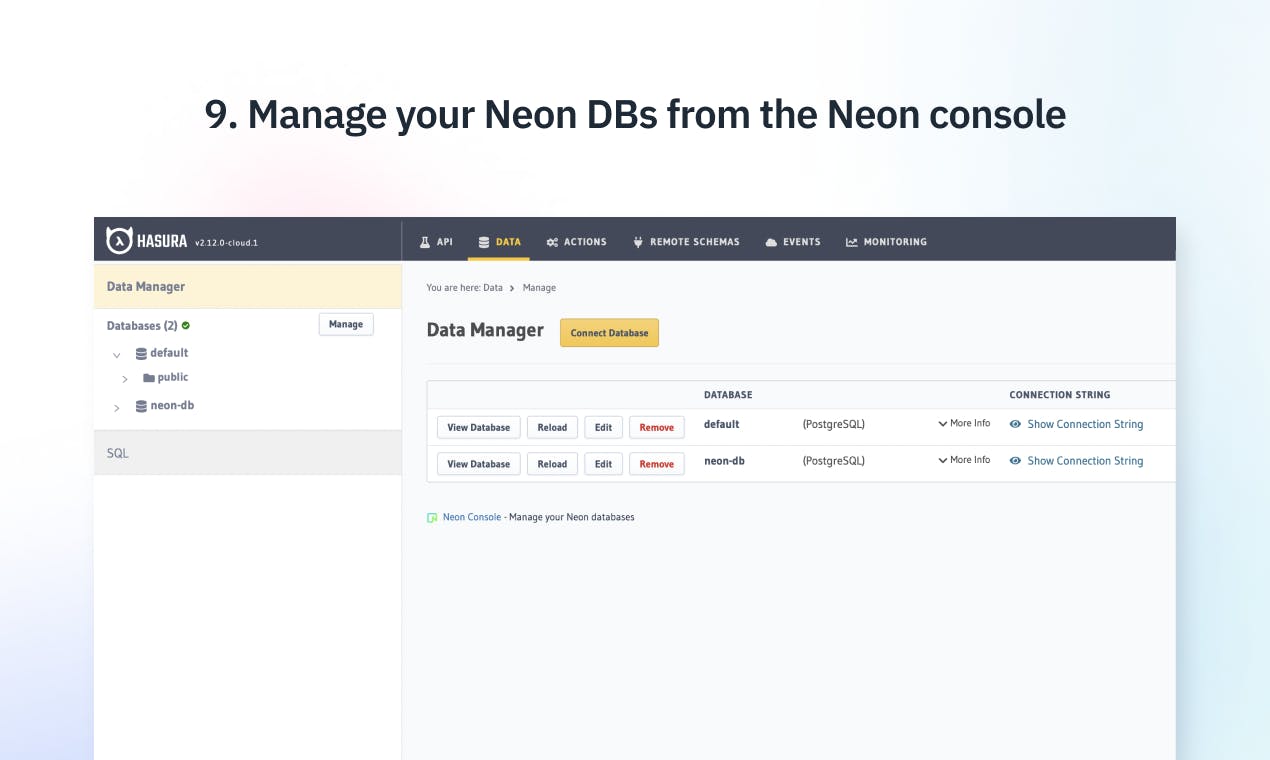Switch to the ACTIONS tab

[576, 242]
